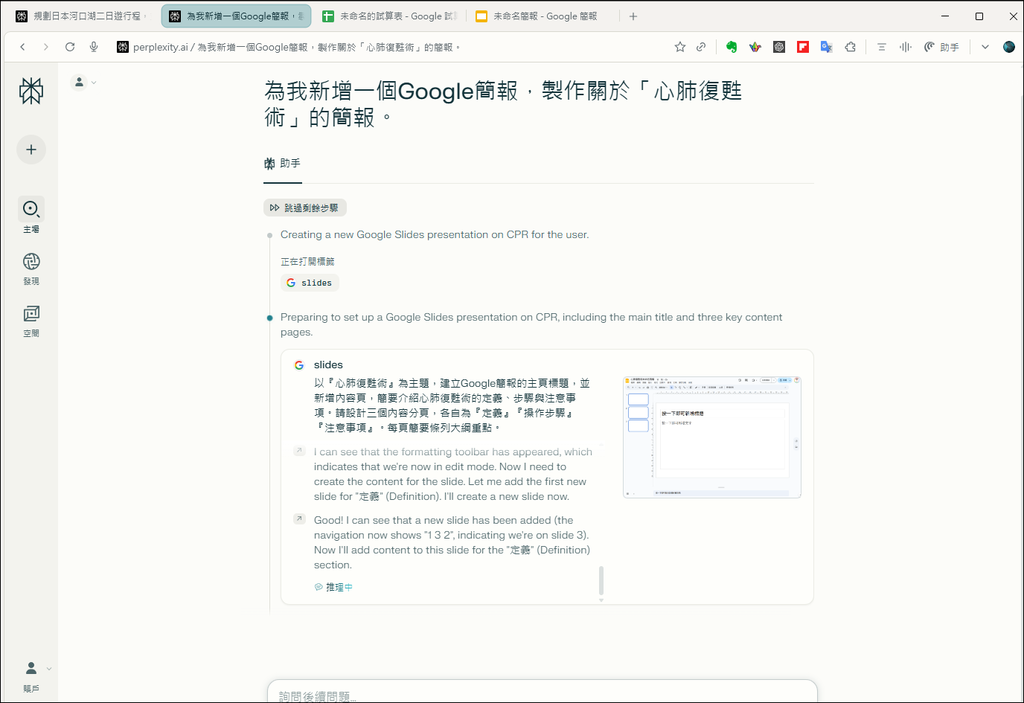1024x703 pixels.
Task: Select the 助手 tab under the title
Action: (282, 163)
